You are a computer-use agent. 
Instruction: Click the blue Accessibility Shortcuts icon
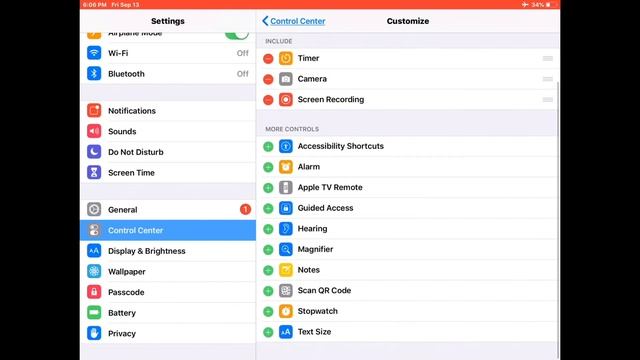[286, 146]
